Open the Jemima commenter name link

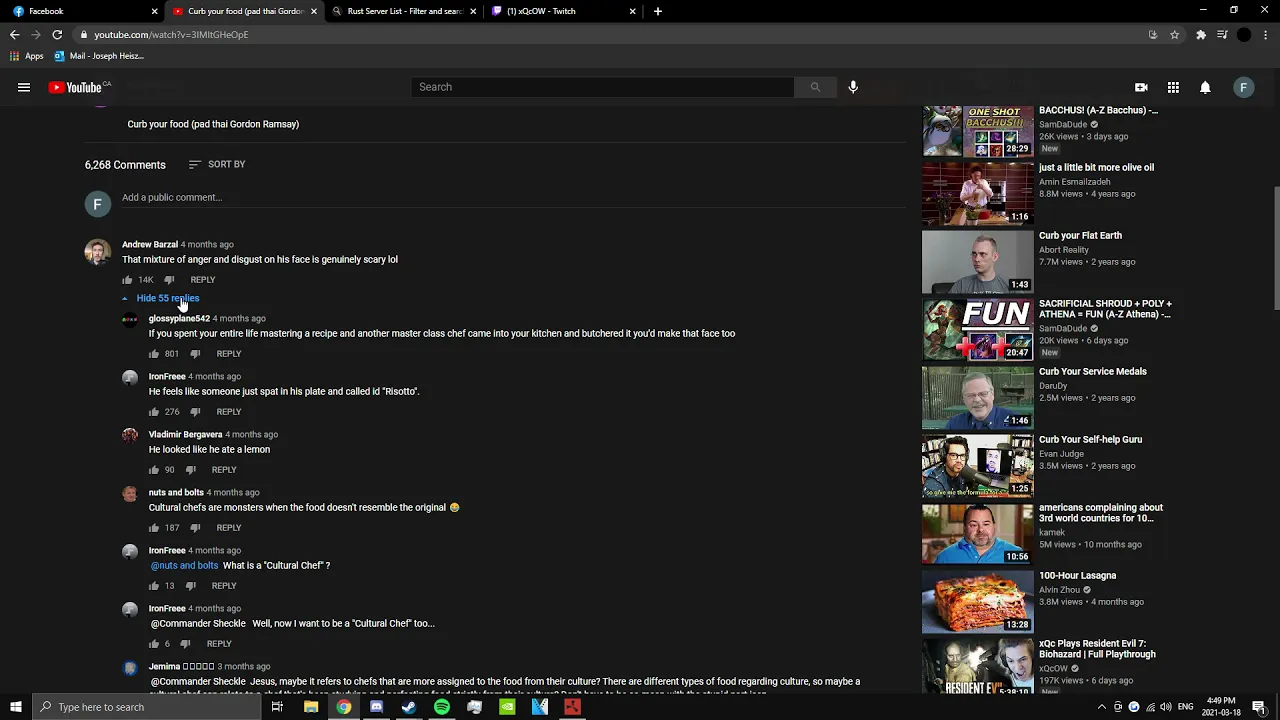(x=182, y=666)
